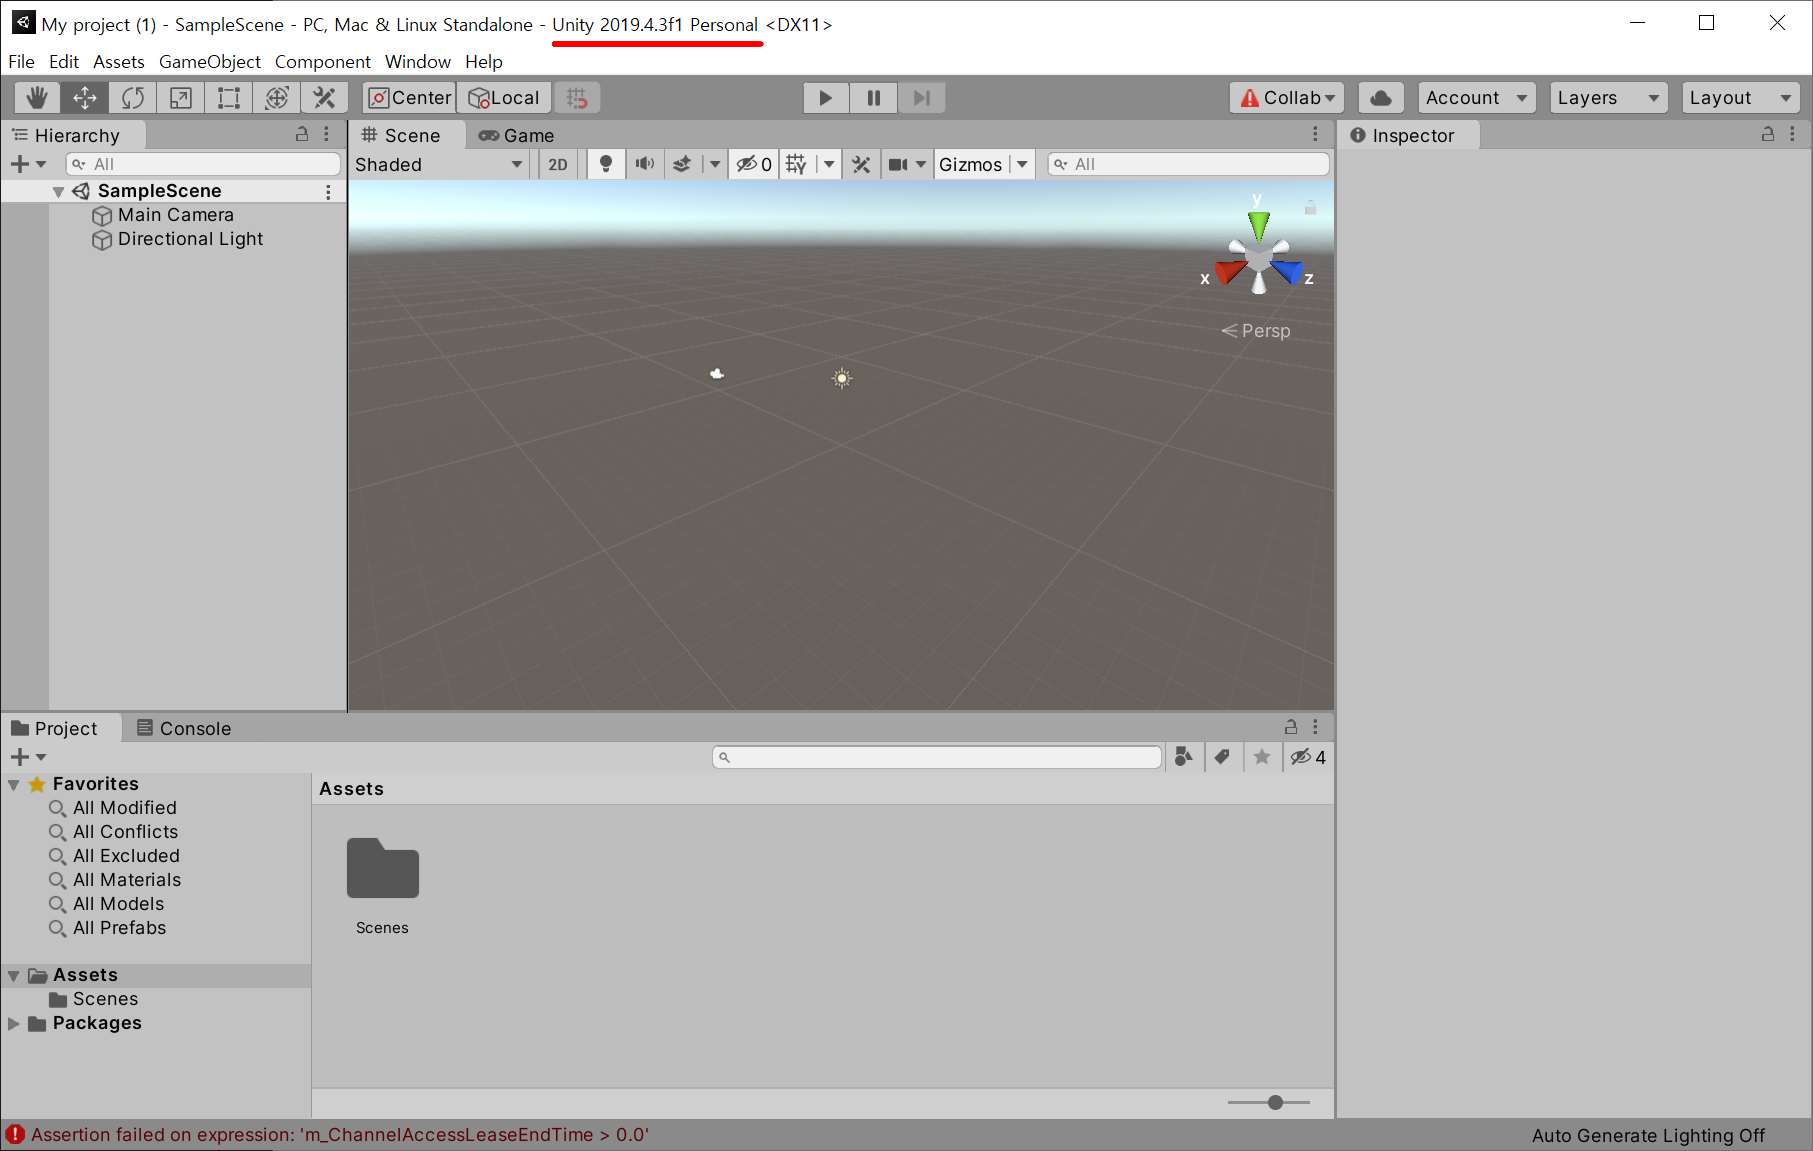
Task: Collapse the SampleScene tree
Action: click(59, 191)
